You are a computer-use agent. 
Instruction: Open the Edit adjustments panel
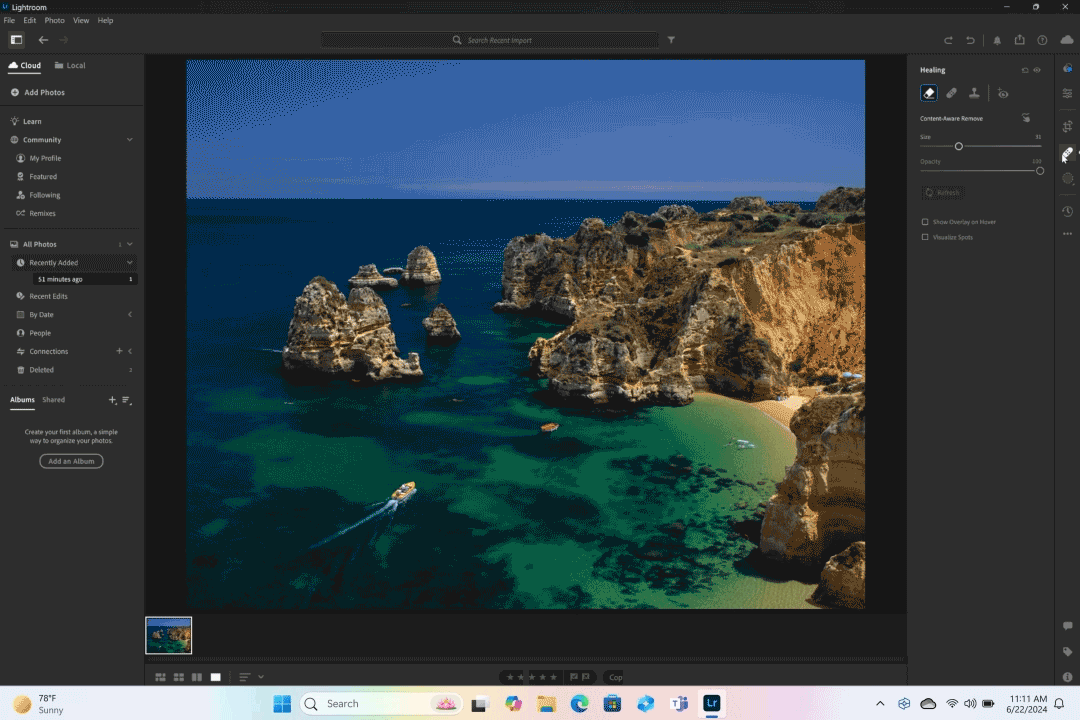coord(1067,92)
